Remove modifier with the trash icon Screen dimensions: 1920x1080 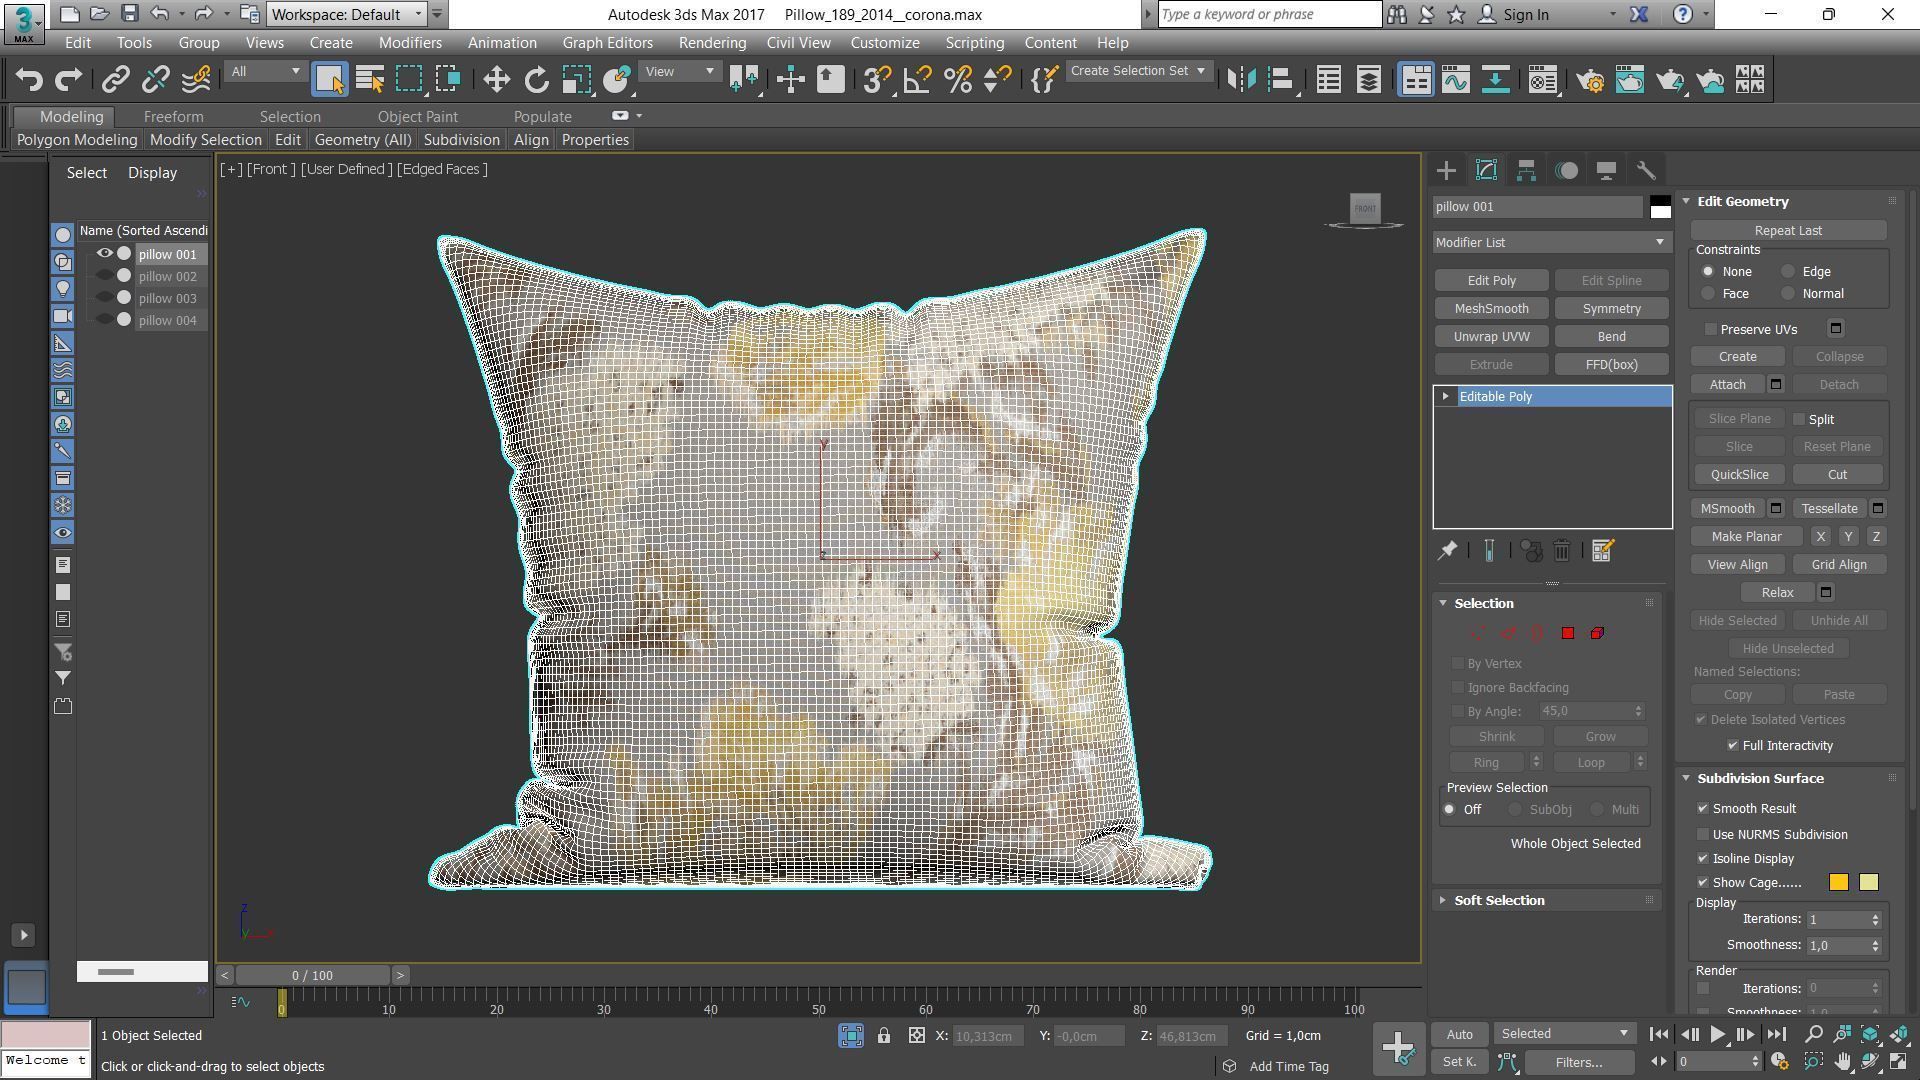(1562, 551)
